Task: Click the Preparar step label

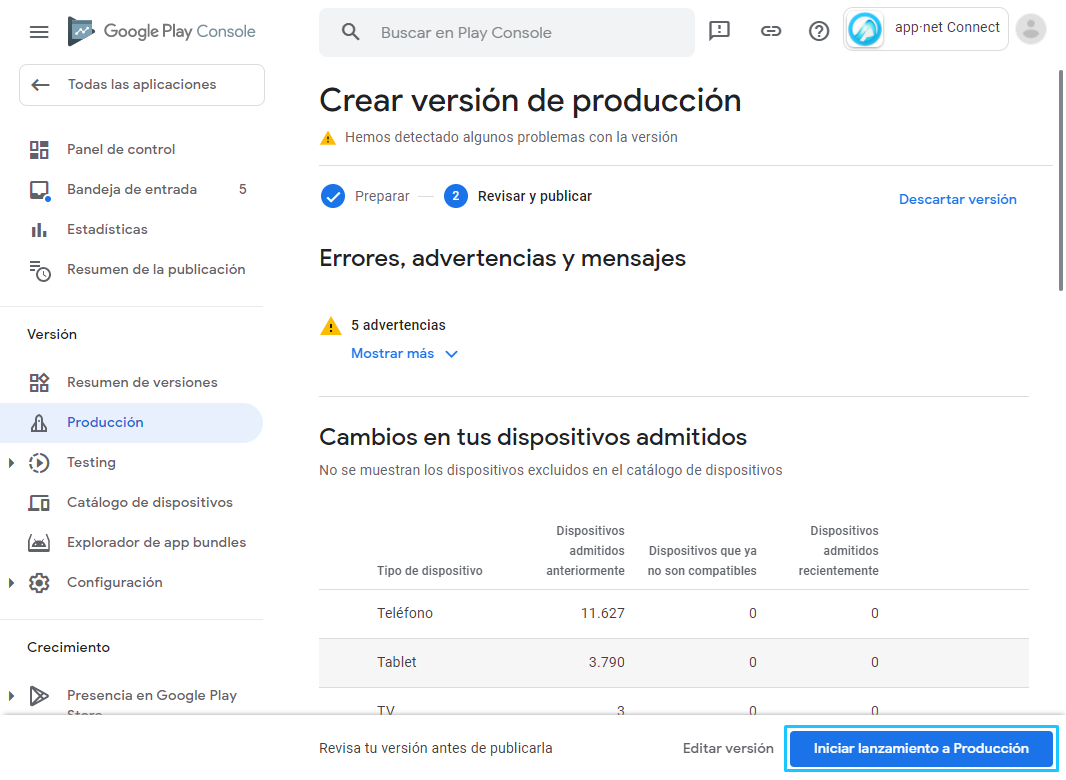Action: (382, 197)
